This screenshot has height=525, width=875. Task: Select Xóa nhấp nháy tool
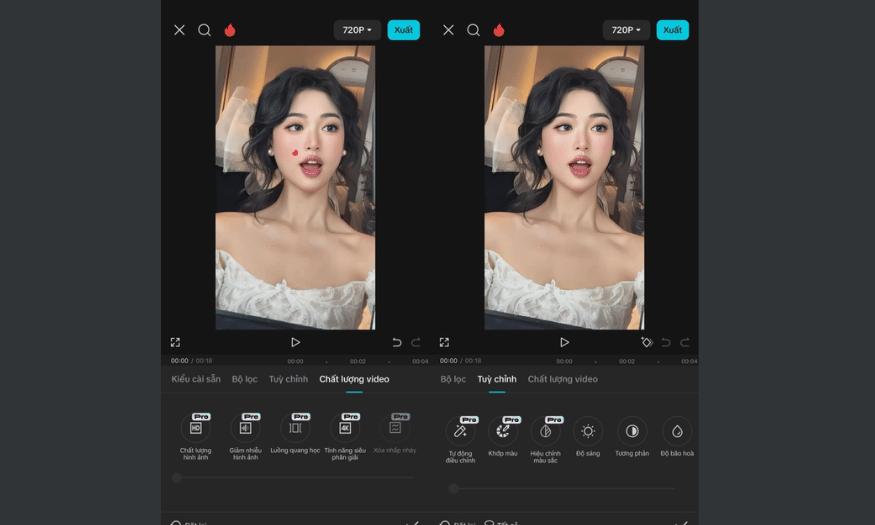(x=395, y=434)
